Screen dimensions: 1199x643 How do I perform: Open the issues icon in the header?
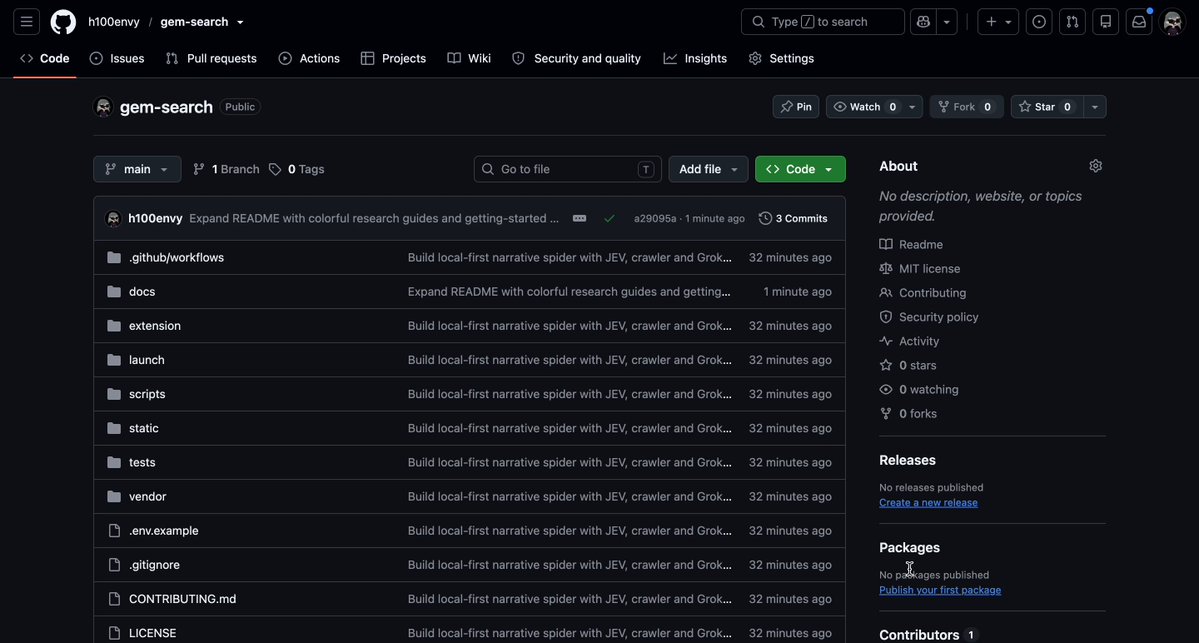(1038, 22)
